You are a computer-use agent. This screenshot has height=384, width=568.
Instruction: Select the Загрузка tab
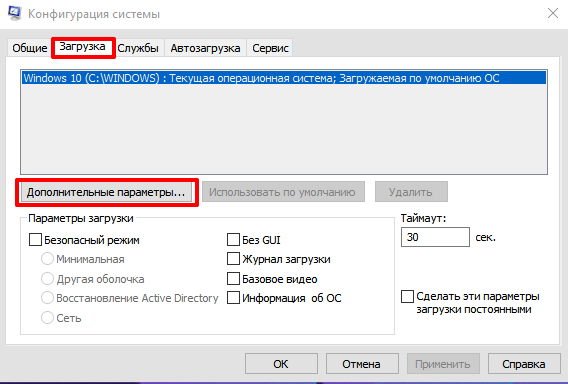tap(83, 47)
